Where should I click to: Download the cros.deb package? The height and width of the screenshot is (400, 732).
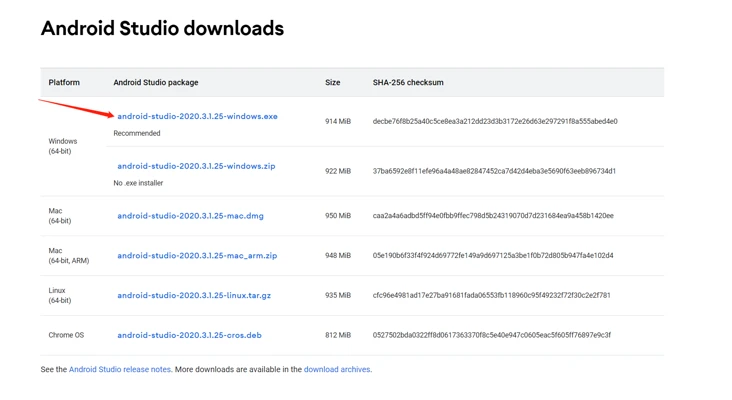[x=189, y=336]
